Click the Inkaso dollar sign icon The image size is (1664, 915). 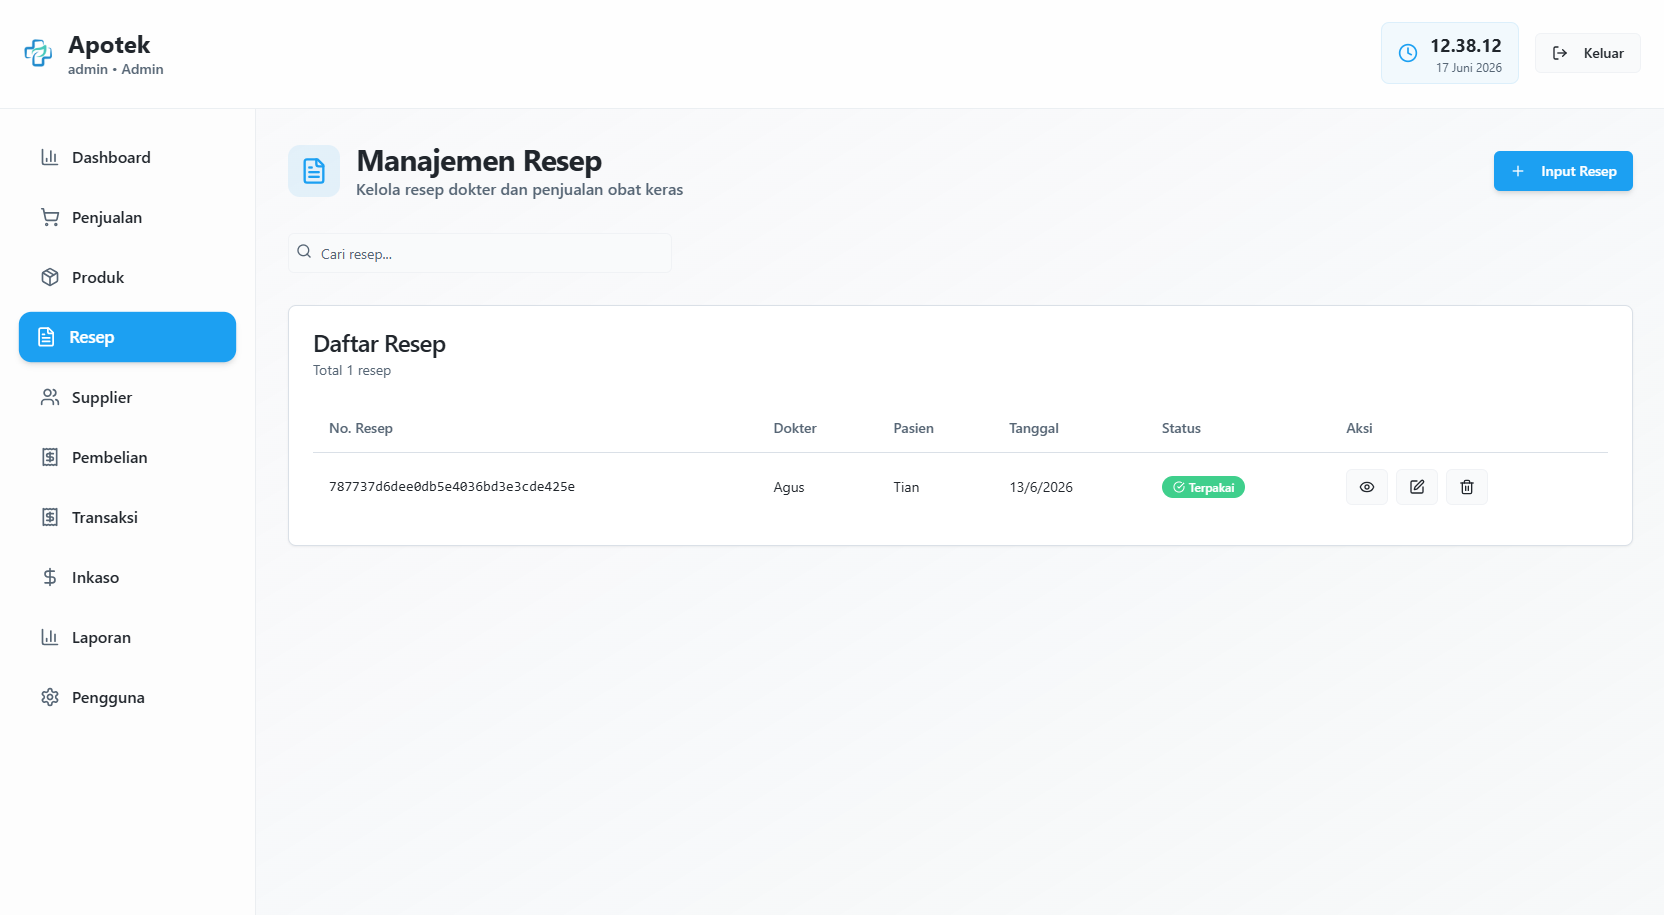tap(49, 577)
